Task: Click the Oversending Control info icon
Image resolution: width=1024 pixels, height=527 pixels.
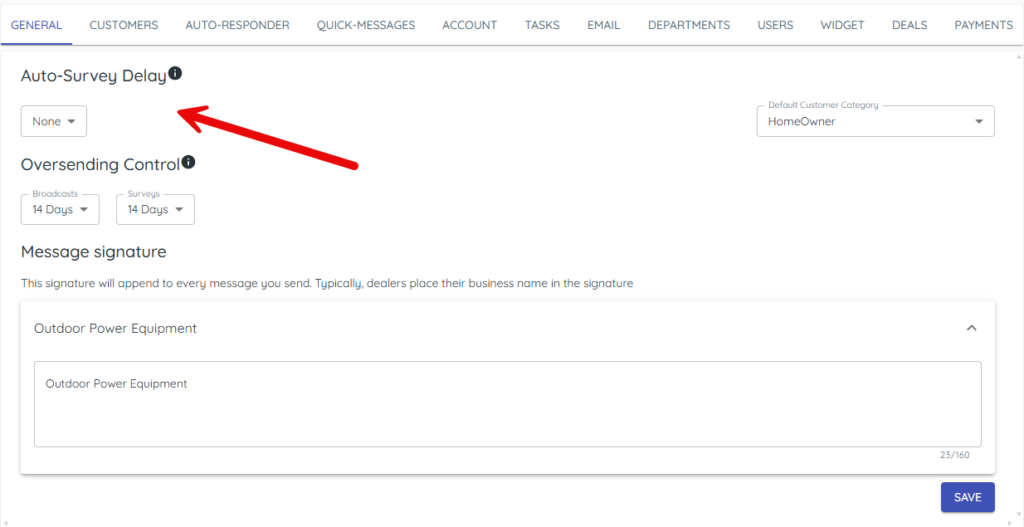Action: [x=188, y=162]
